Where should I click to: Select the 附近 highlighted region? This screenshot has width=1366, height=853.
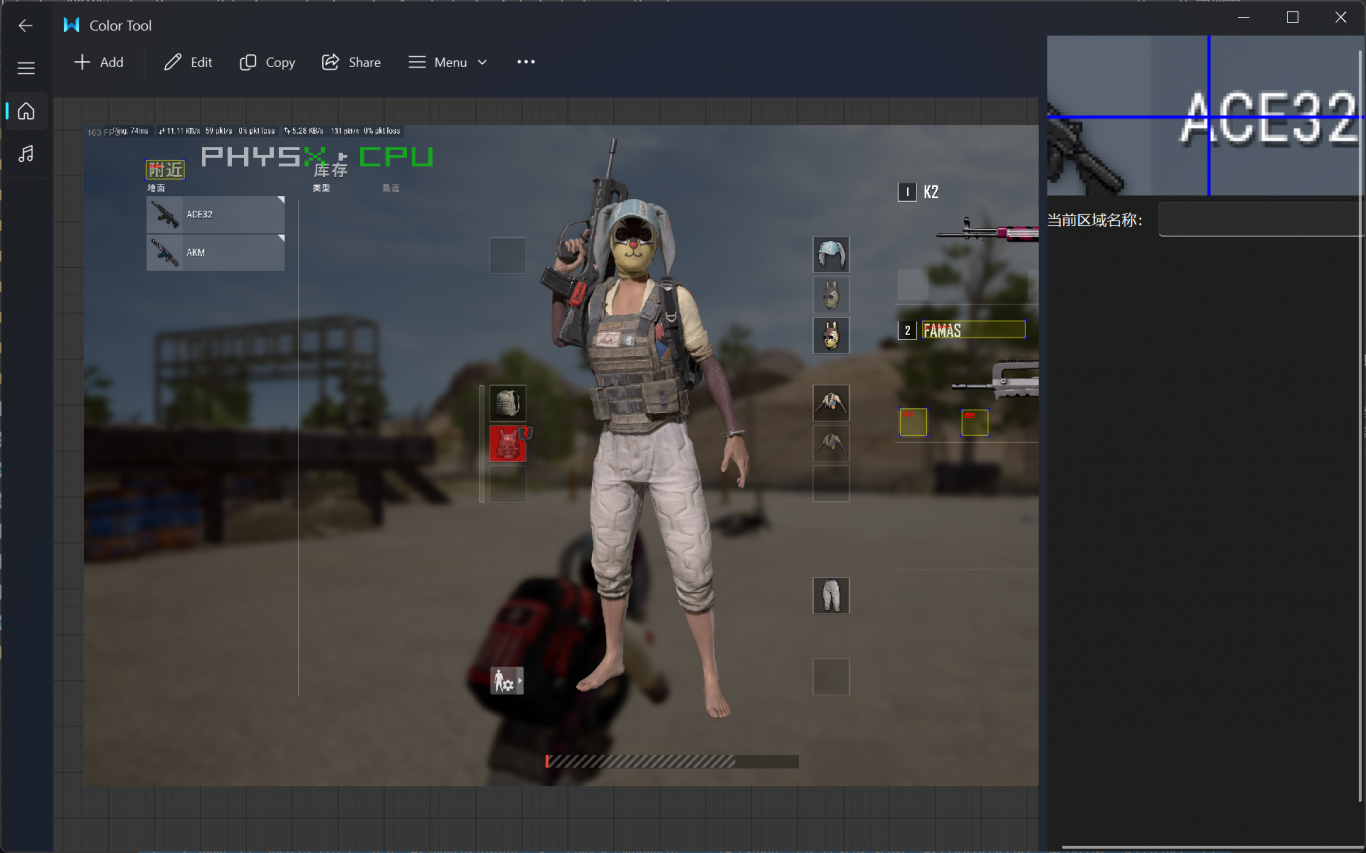click(165, 170)
